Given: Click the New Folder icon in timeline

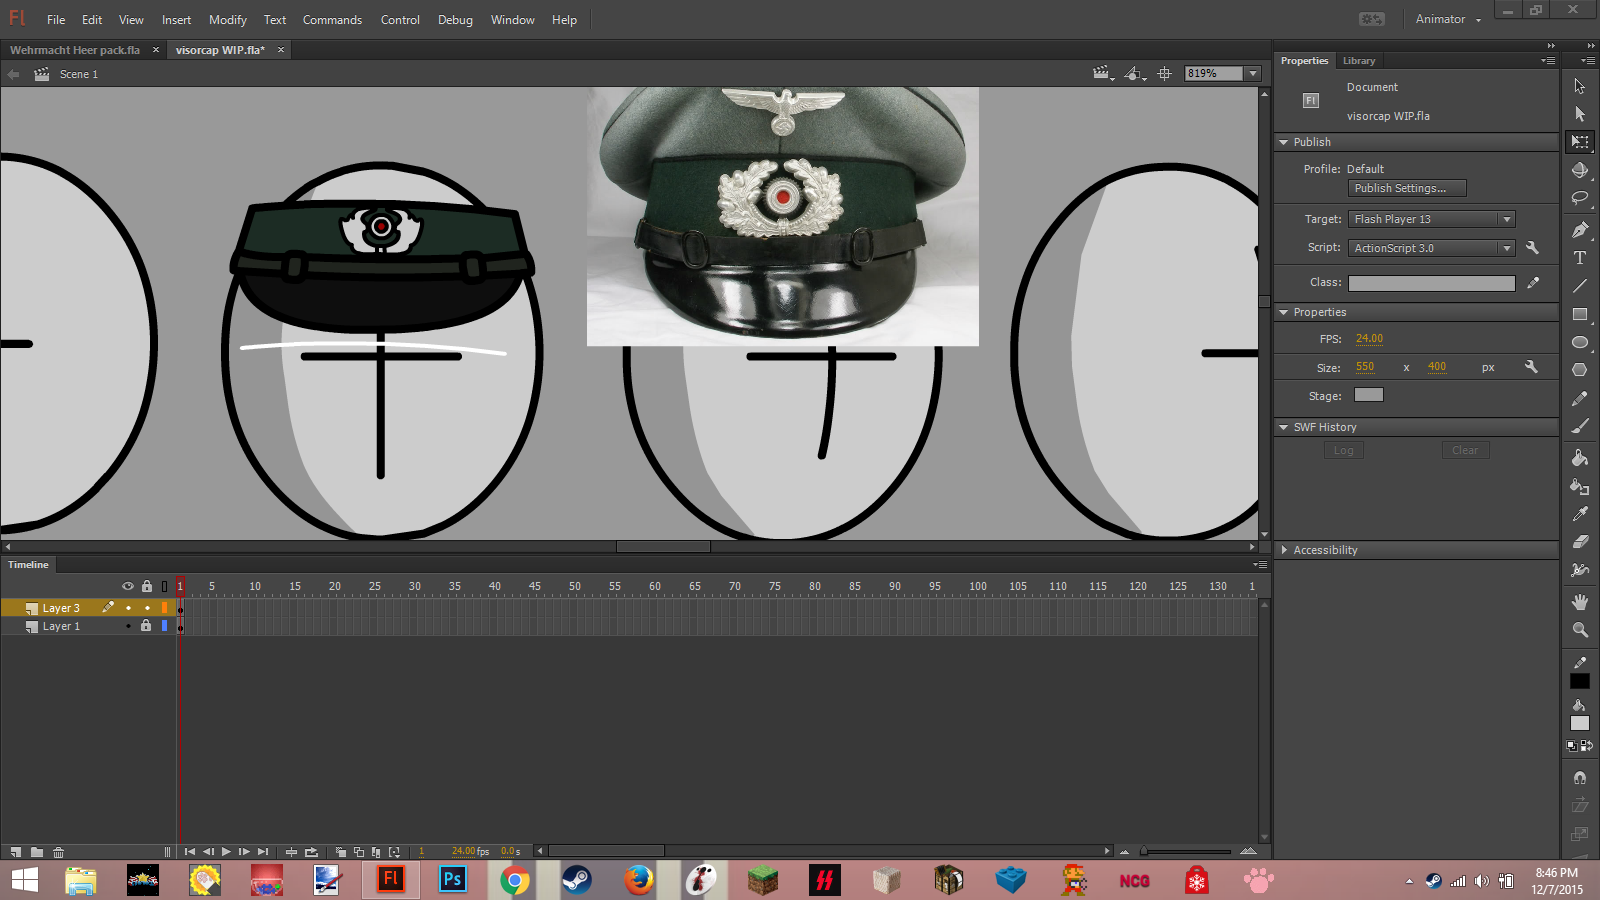Looking at the screenshot, I should (x=37, y=852).
